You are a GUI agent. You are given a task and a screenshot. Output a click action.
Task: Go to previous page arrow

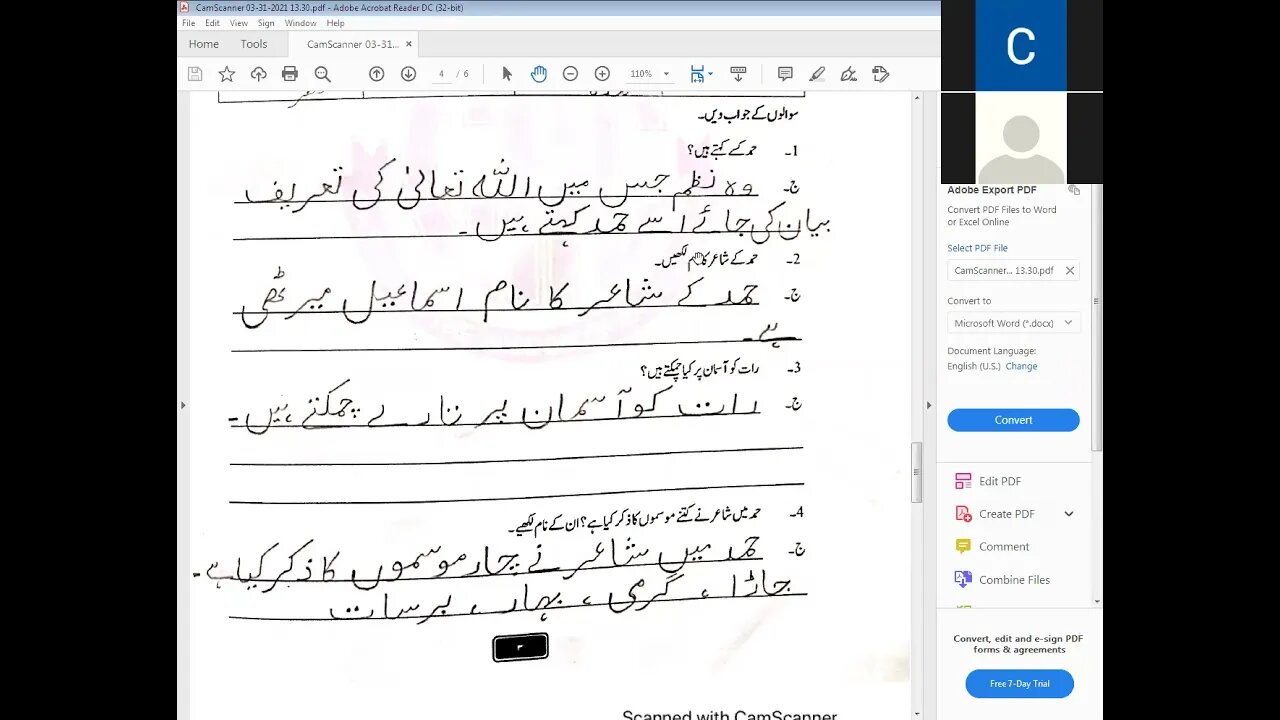376,74
